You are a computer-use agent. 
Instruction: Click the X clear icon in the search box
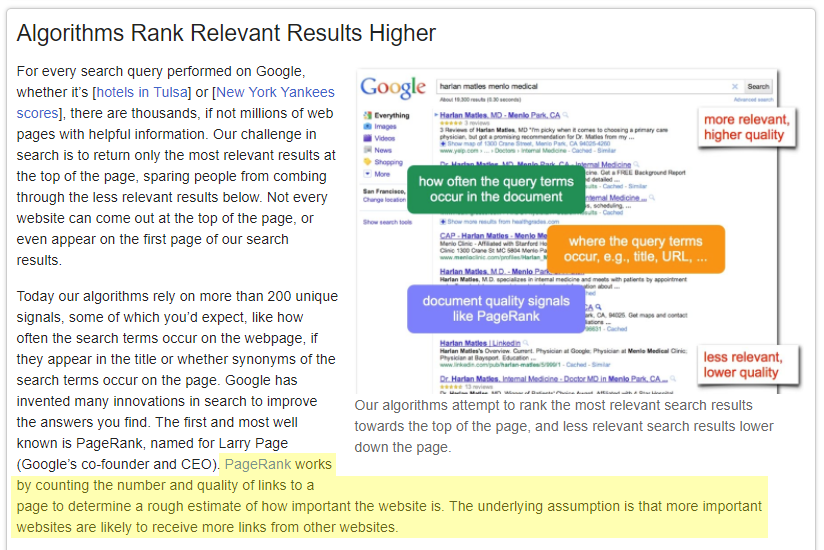click(735, 87)
